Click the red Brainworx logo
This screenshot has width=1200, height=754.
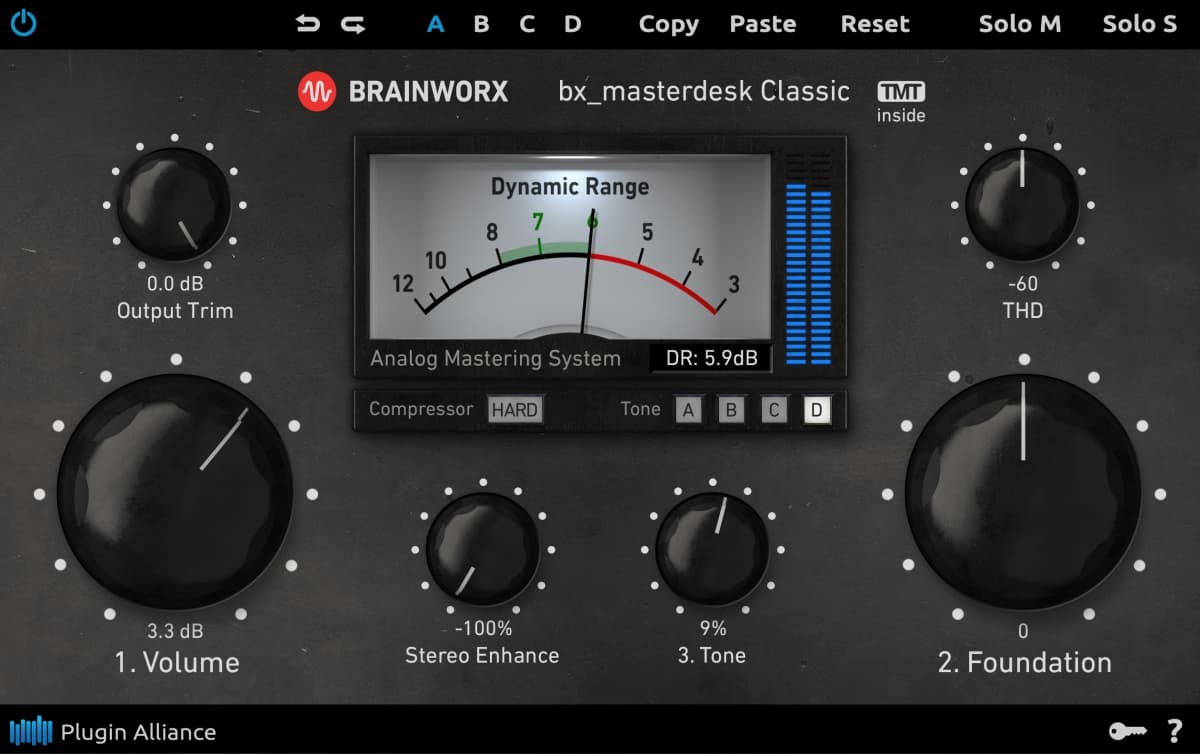(317, 92)
